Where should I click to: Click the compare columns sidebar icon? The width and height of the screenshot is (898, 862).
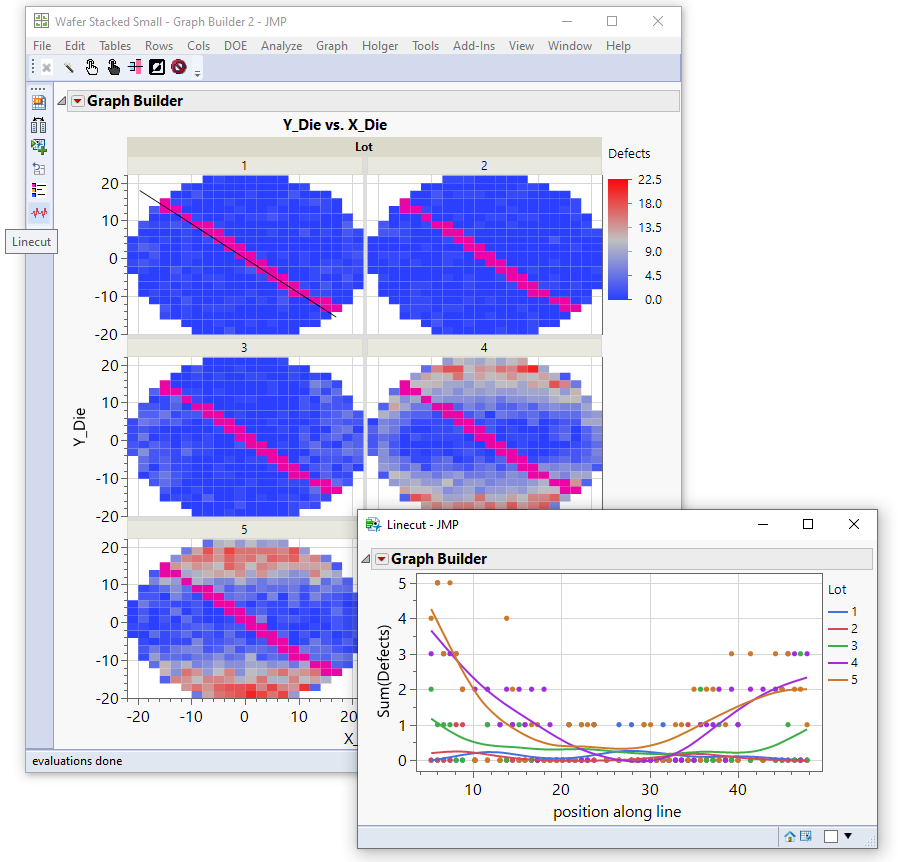[39, 125]
